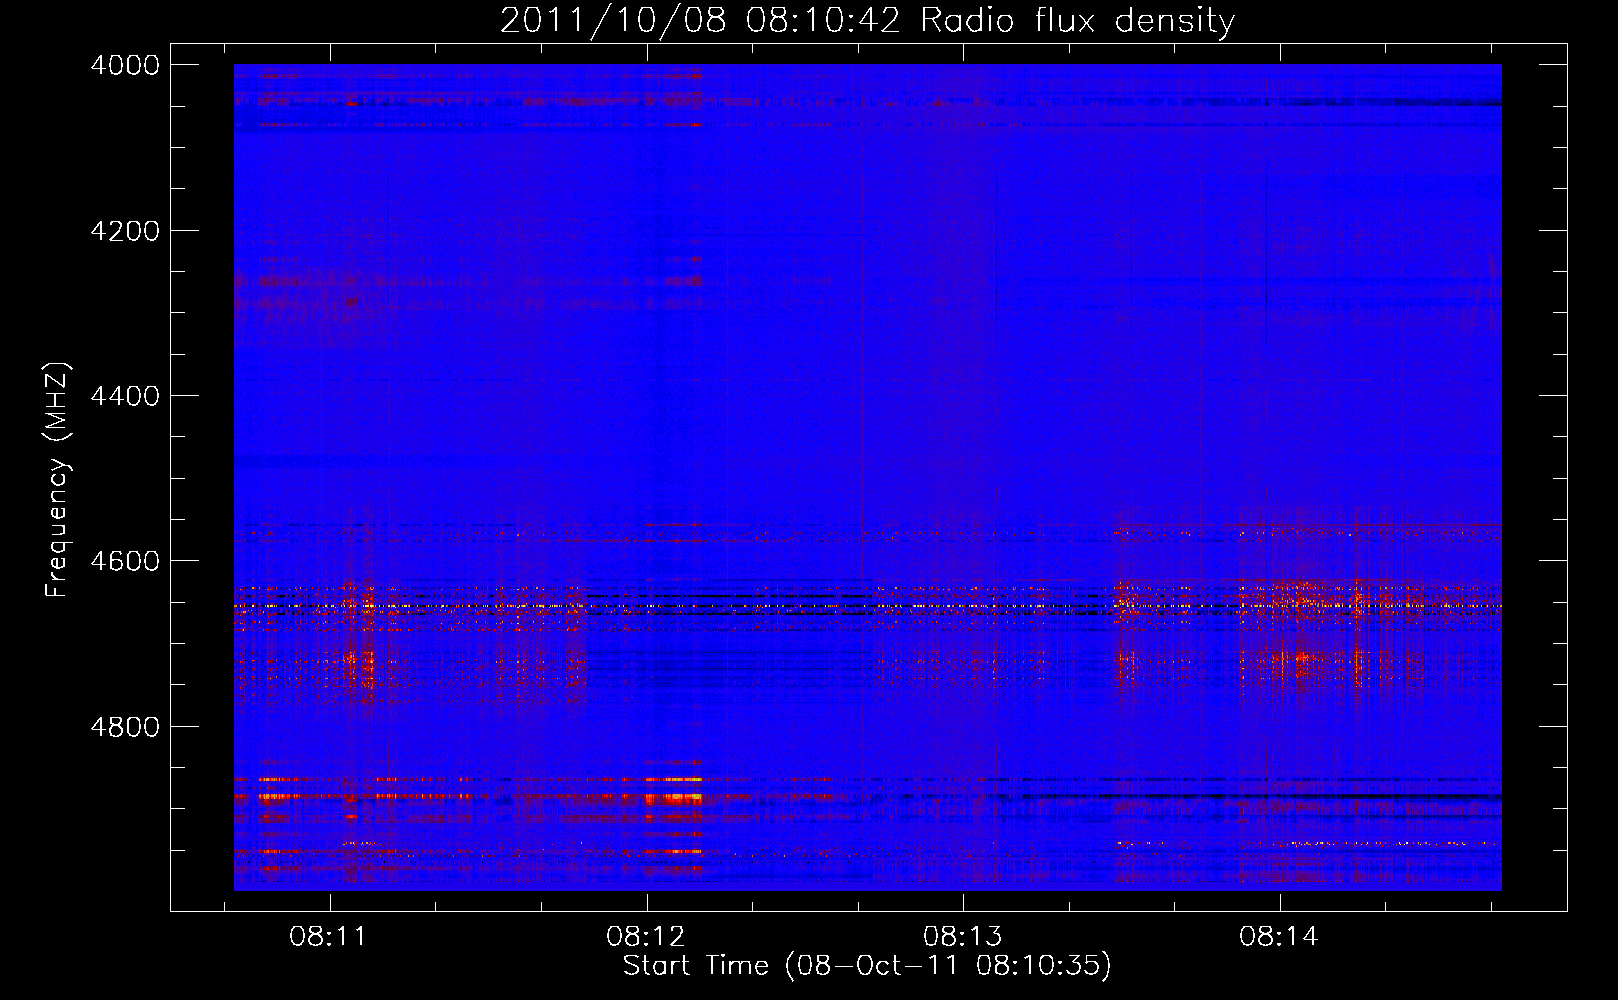
Task: Select the 08:13 time tick label
Action: pos(962,937)
